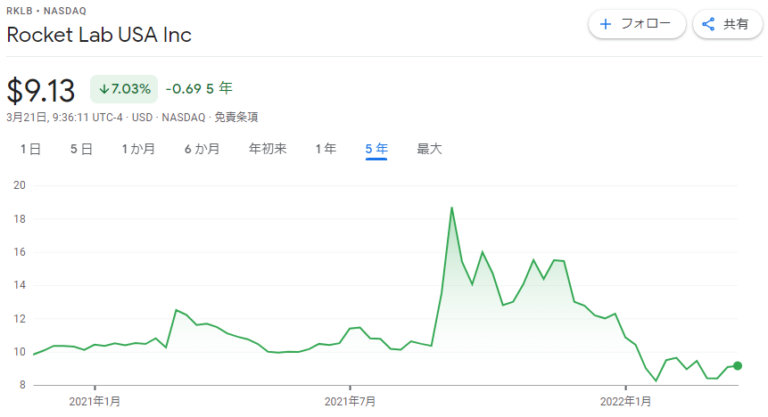Image resolution: width=768 pixels, height=417 pixels.
Task: Switch to the 1か月 range tab
Action: 138,149
